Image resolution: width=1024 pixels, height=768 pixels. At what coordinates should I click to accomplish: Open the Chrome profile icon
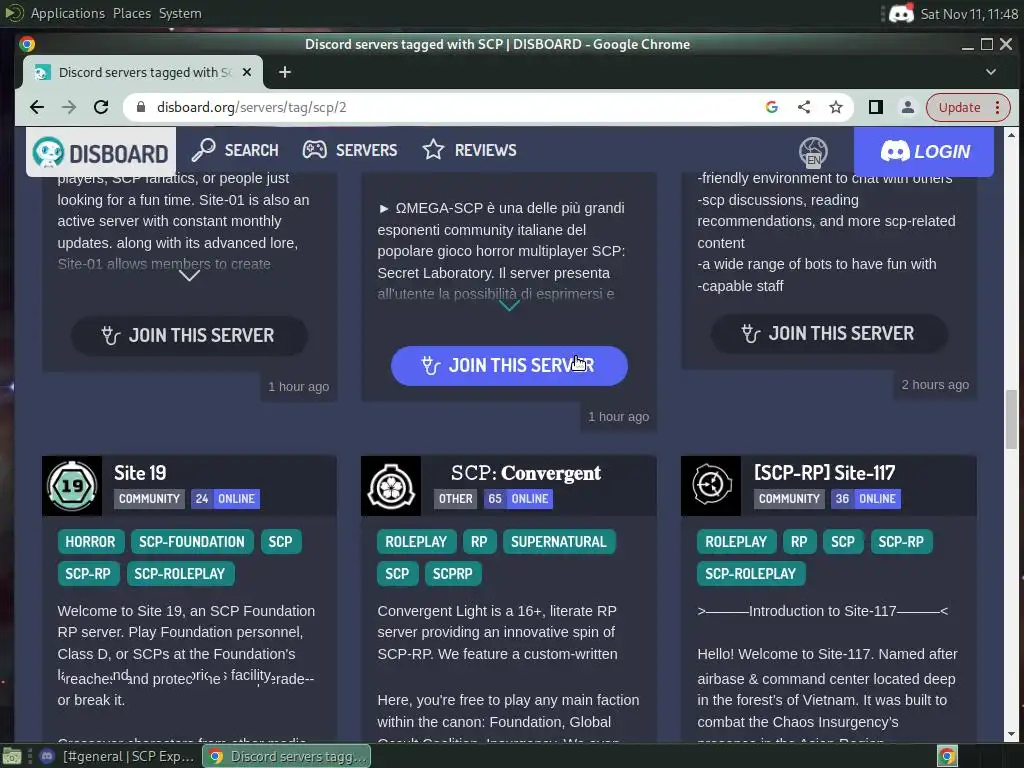[x=908, y=107]
